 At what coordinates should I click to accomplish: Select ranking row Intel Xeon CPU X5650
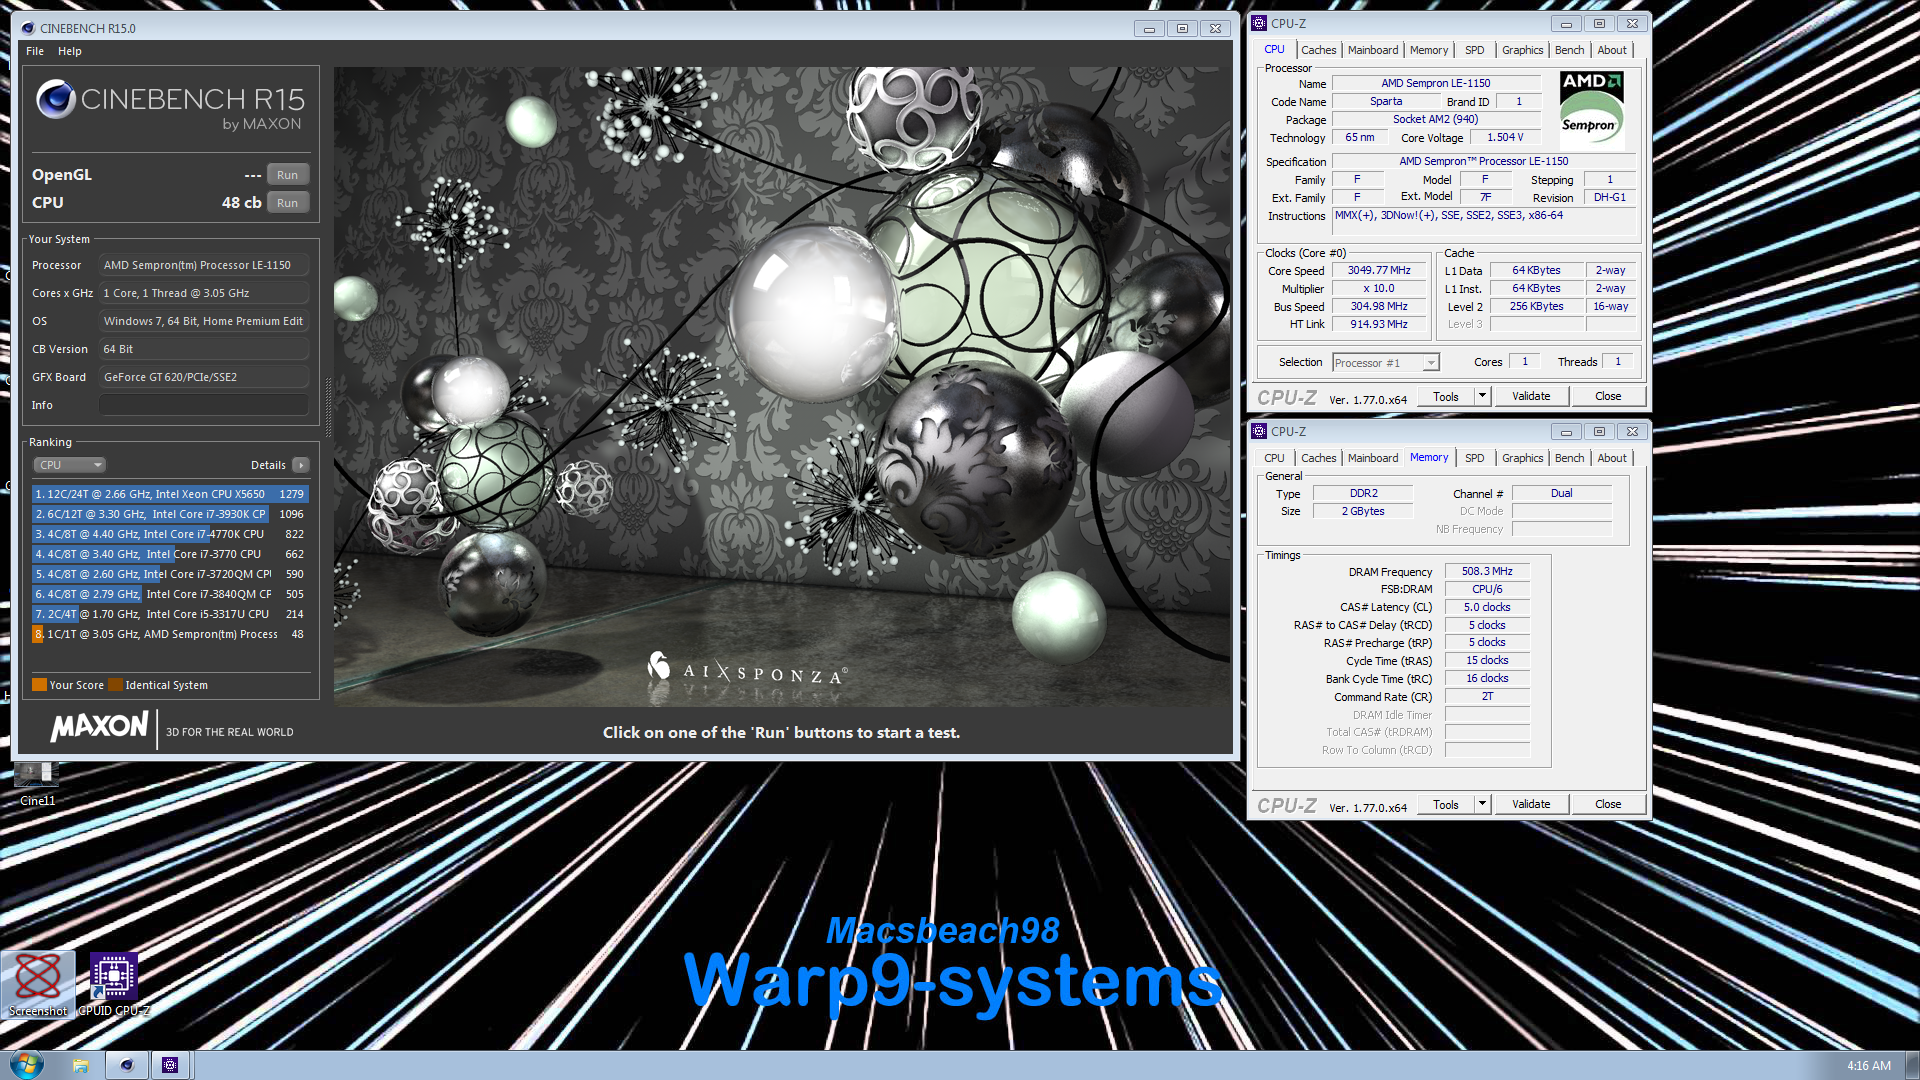pos(170,494)
